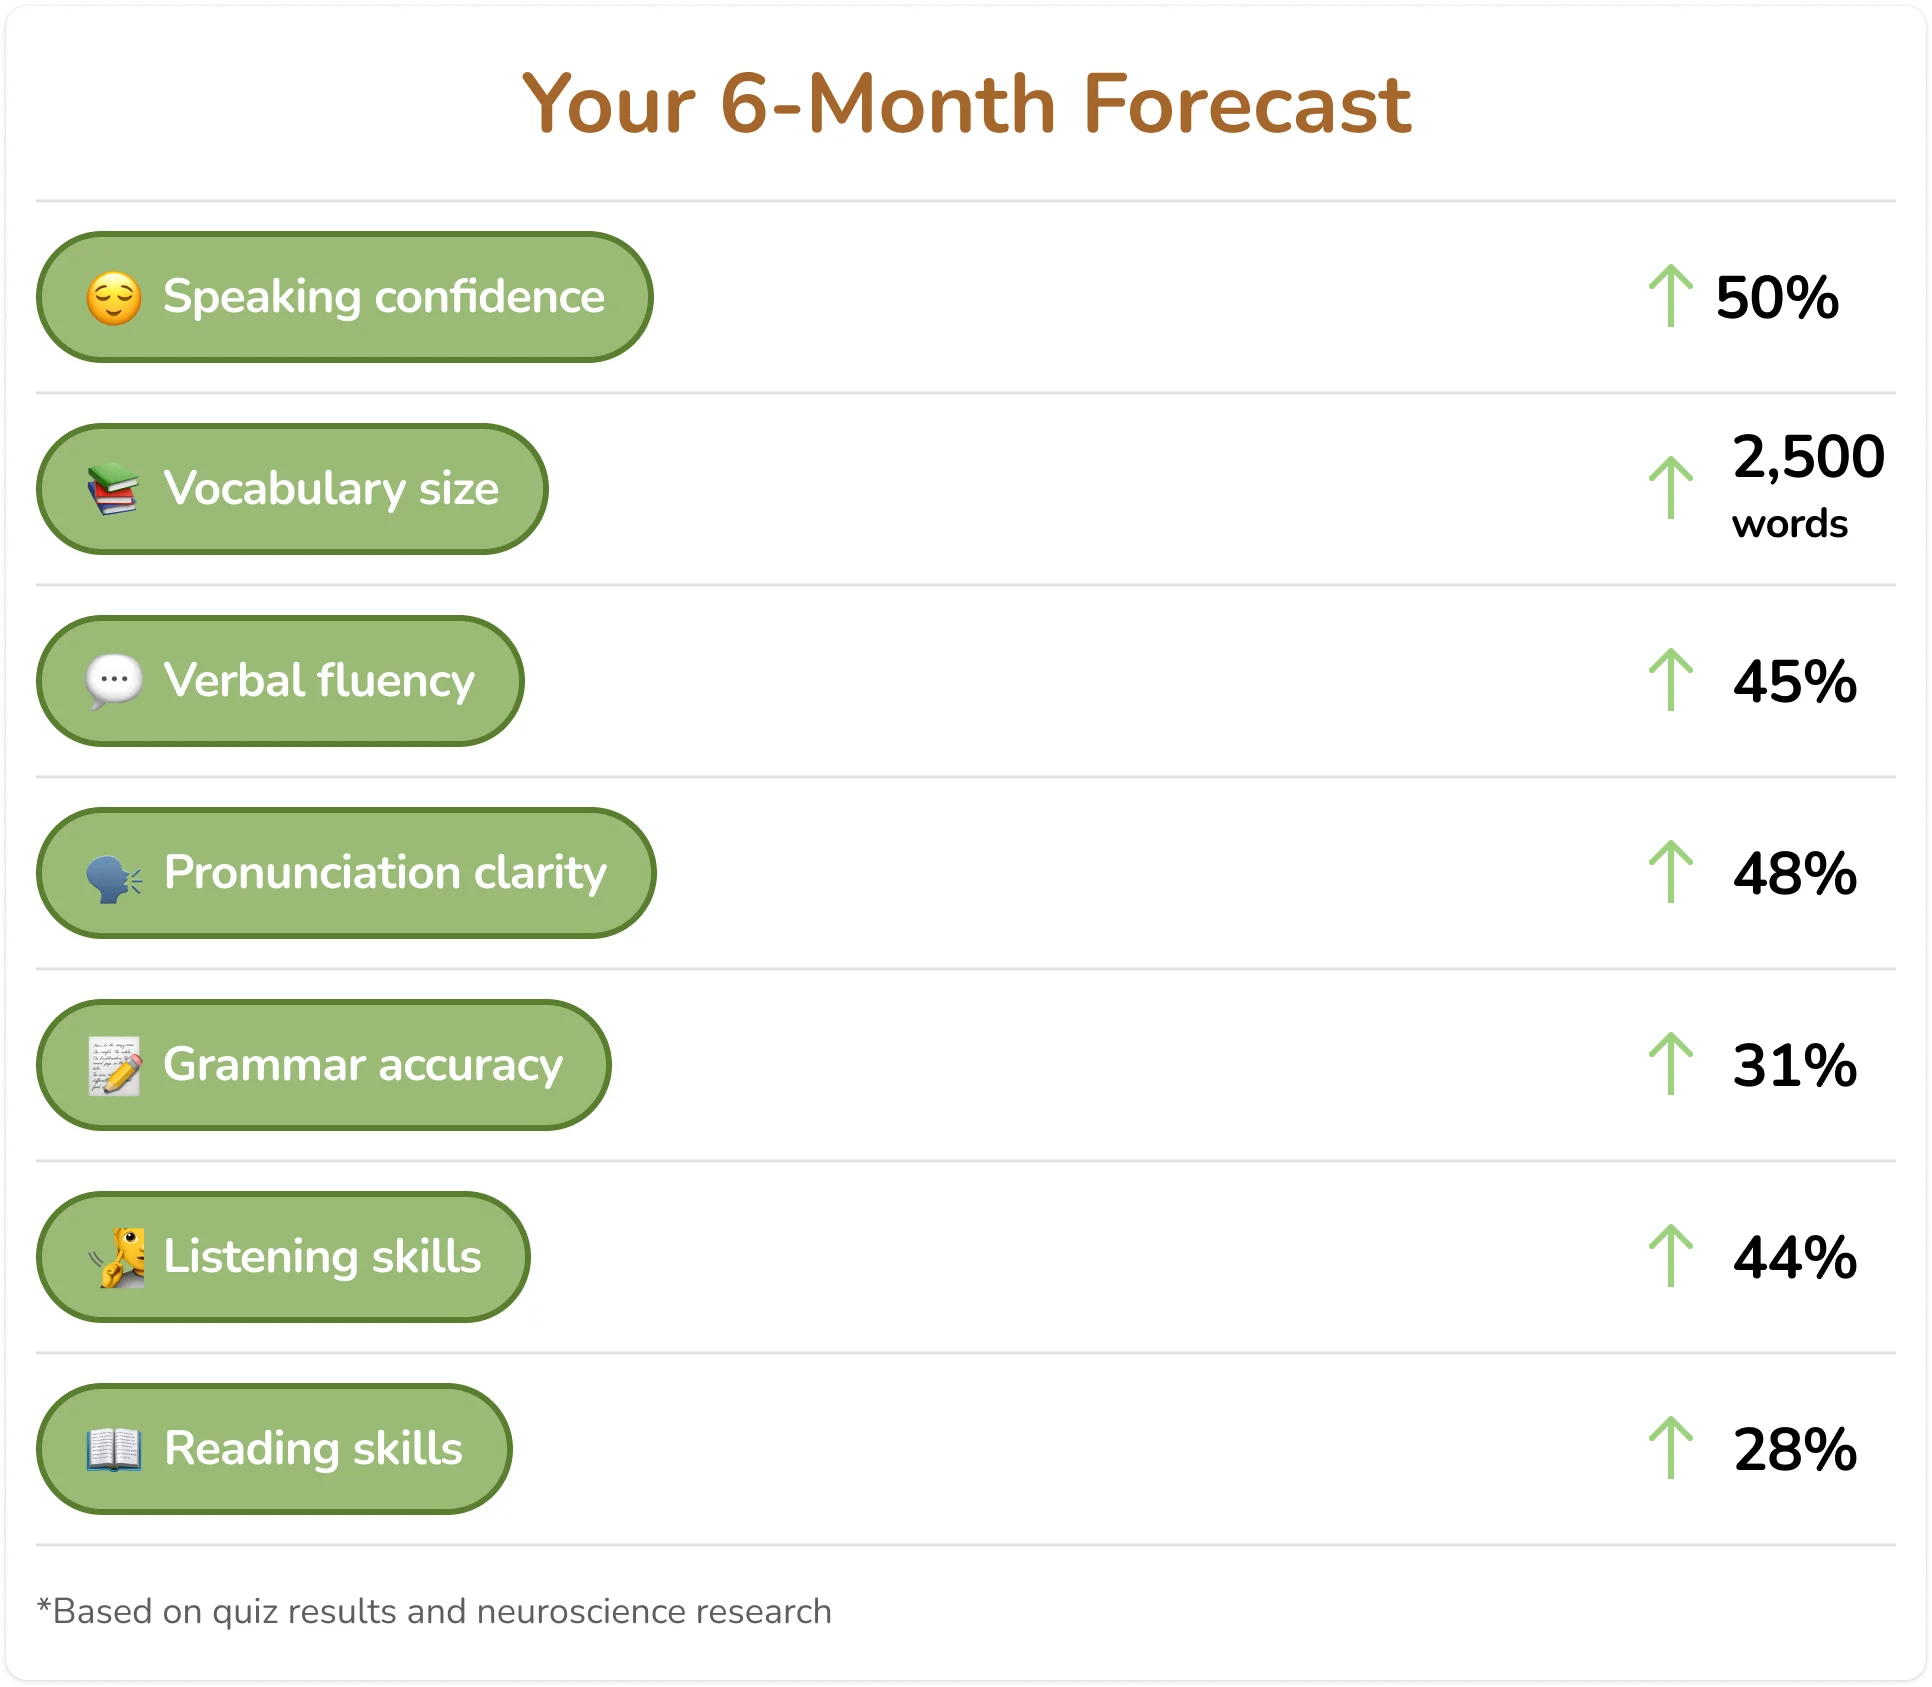Click the relieved face emoji icon
Image resolution: width=1932 pixels, height=1687 pixels.
tap(114, 298)
